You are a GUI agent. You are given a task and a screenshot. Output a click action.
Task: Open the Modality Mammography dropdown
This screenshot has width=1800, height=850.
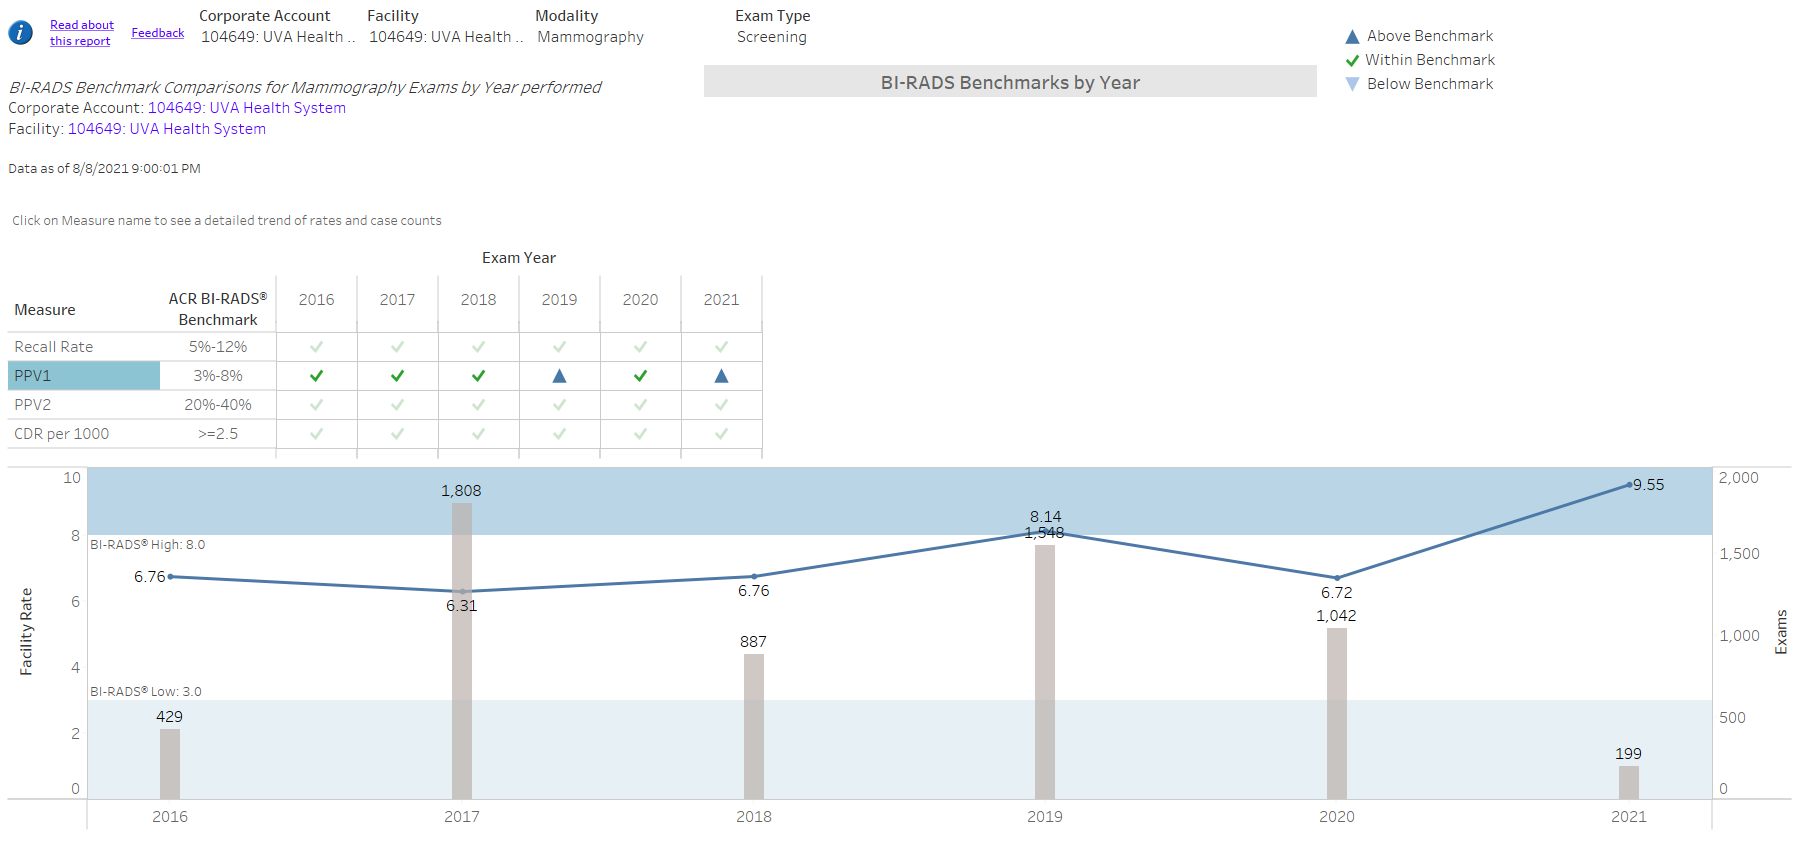(x=590, y=37)
